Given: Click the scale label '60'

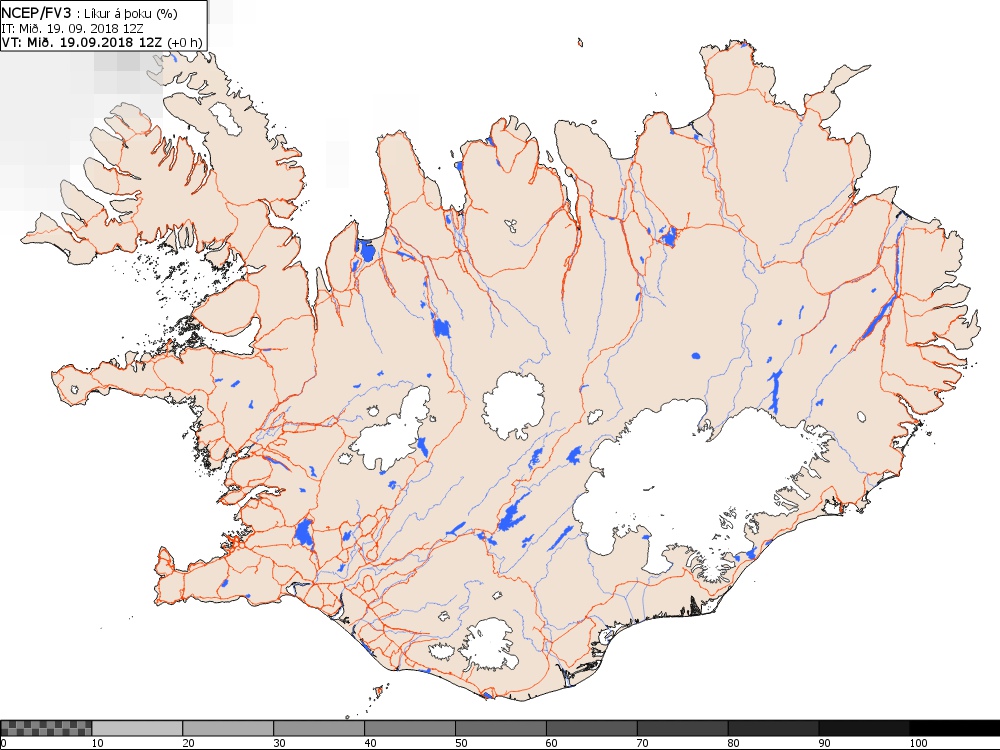Looking at the screenshot, I should (552, 743).
